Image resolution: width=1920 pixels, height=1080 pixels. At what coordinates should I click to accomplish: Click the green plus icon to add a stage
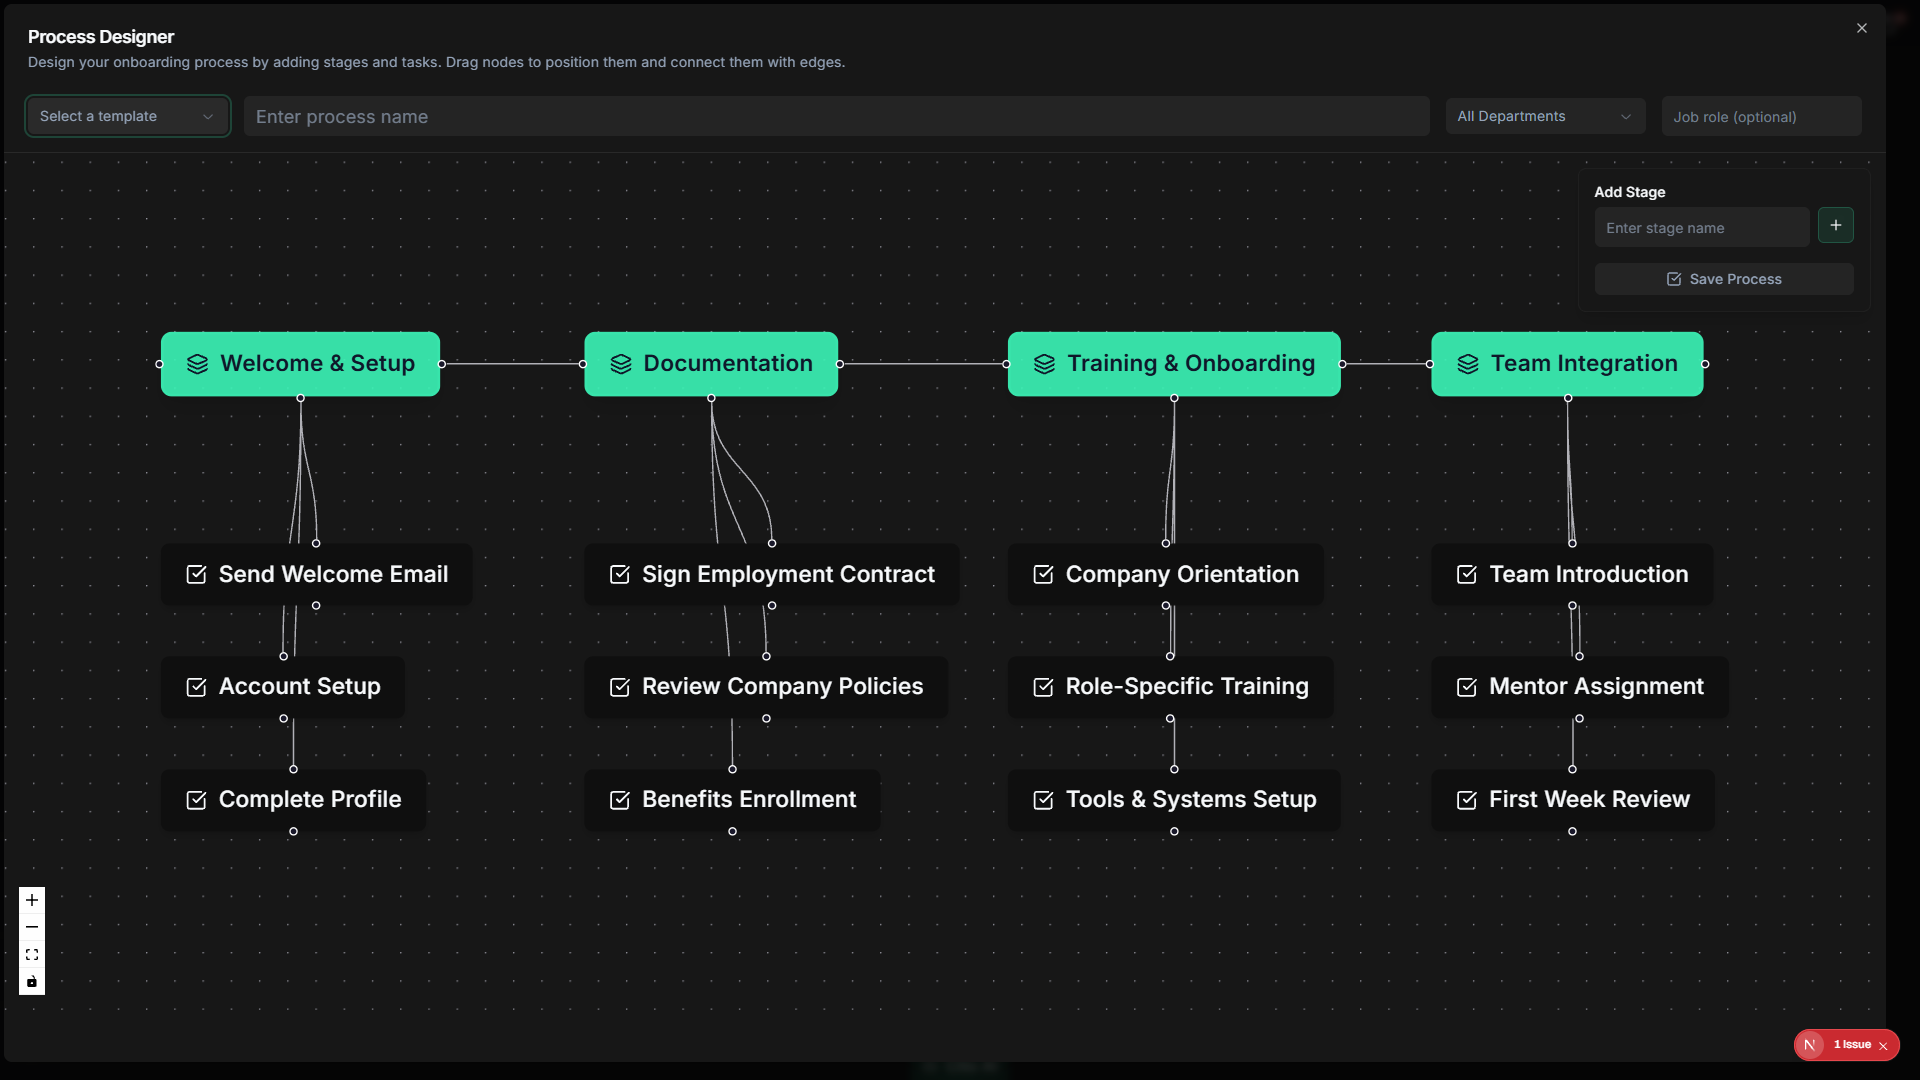[1836, 225]
